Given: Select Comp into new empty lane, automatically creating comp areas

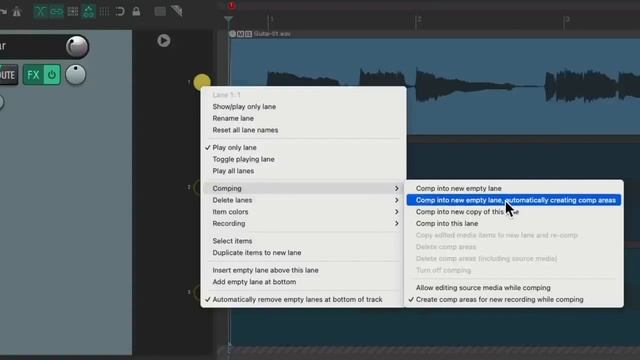Looking at the screenshot, I should 514,200.
